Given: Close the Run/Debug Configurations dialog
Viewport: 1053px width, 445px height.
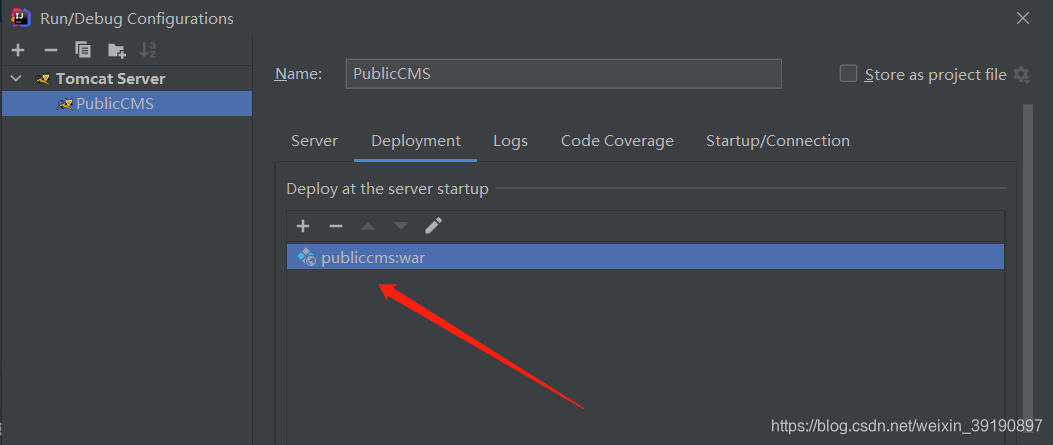Looking at the screenshot, I should (1023, 18).
